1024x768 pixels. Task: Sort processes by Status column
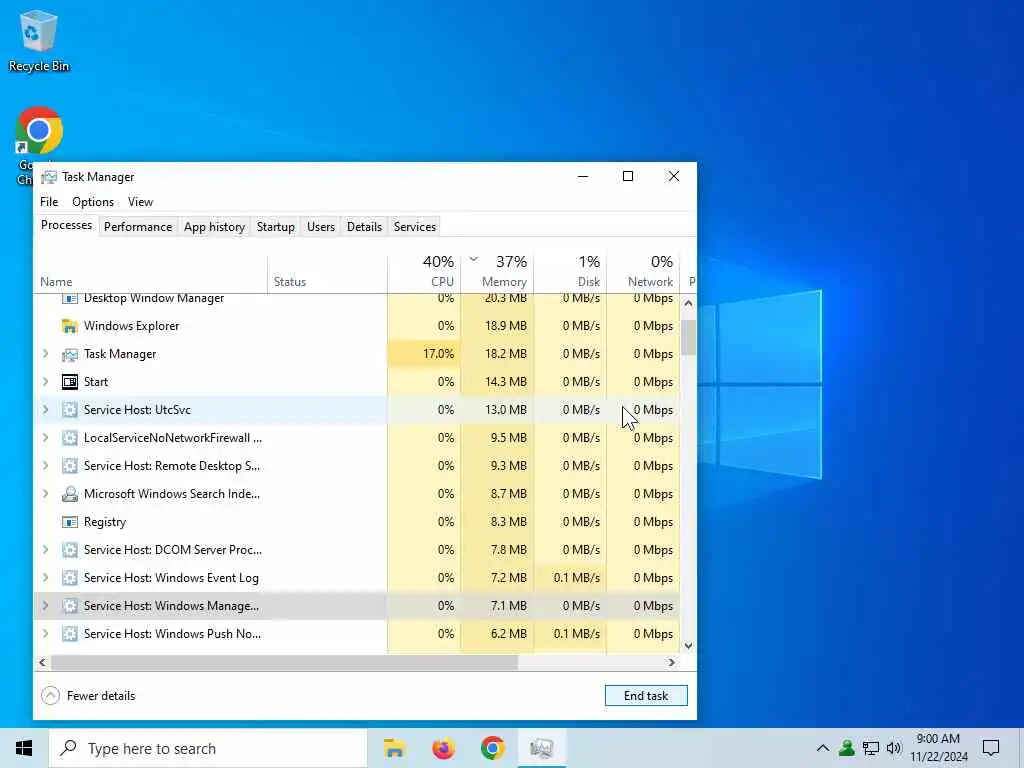[x=327, y=272]
